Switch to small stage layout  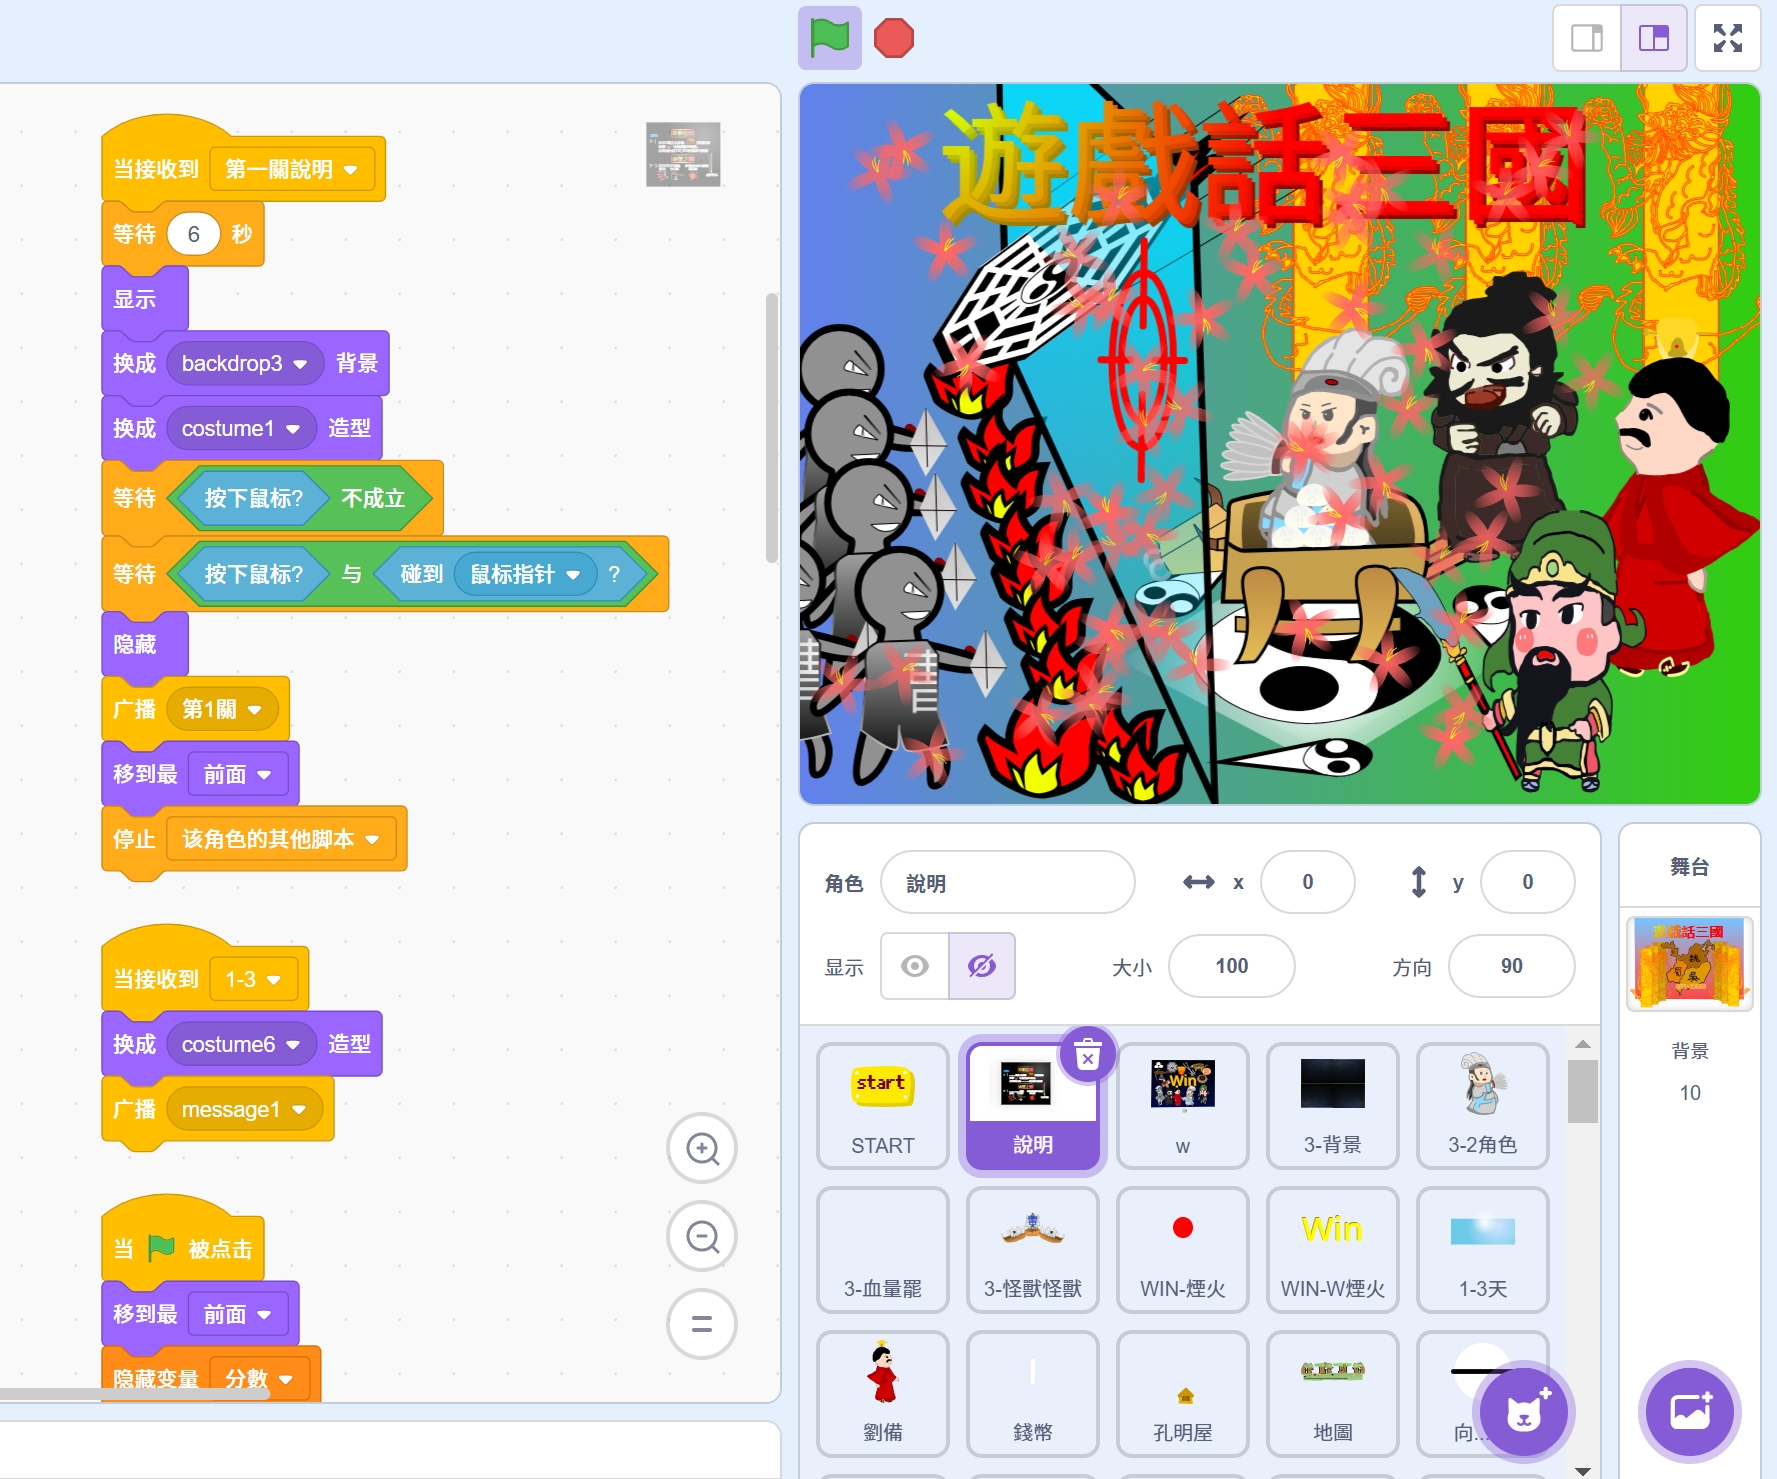[1586, 38]
